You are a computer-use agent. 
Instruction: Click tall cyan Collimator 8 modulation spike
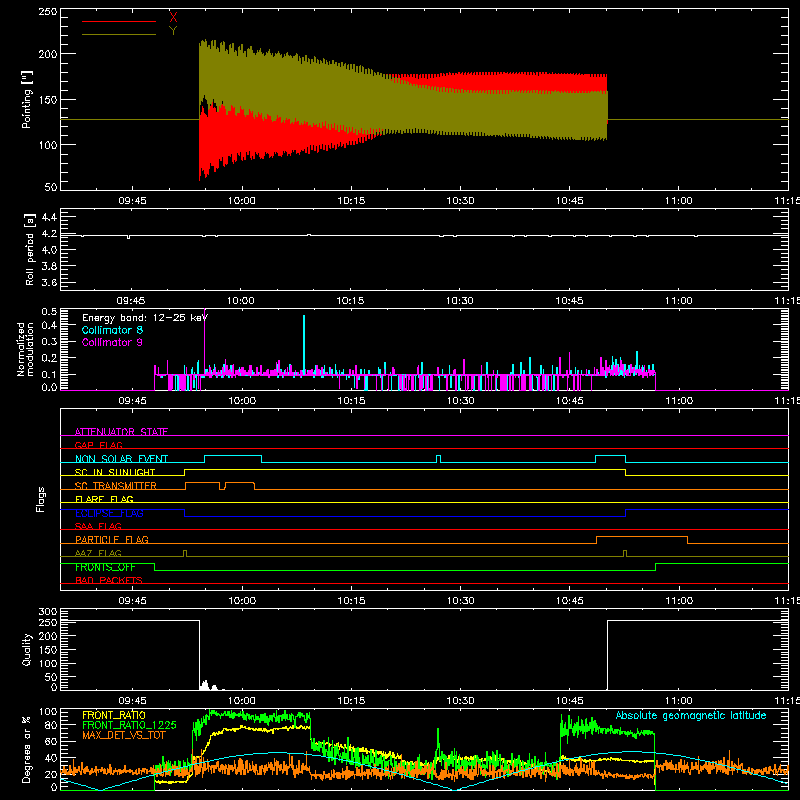click(304, 345)
